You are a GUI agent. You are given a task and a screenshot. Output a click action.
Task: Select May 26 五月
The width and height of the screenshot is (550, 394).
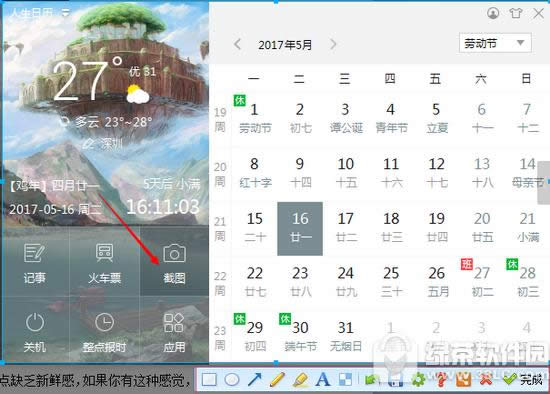[x=436, y=282]
